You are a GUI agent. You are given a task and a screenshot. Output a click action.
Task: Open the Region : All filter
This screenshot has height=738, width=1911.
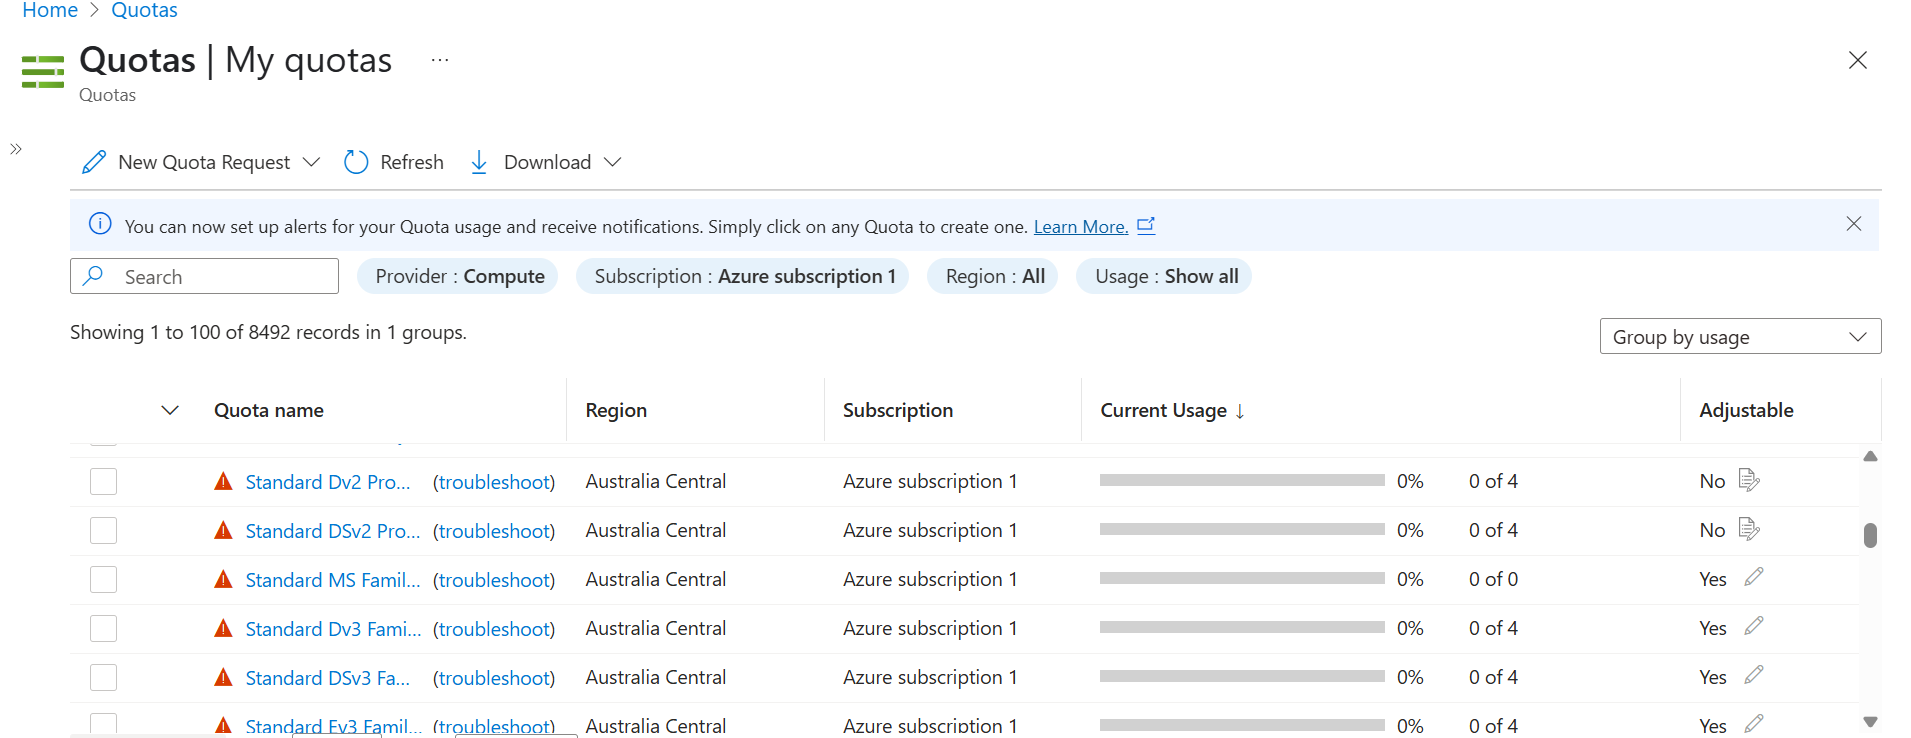pos(994,276)
